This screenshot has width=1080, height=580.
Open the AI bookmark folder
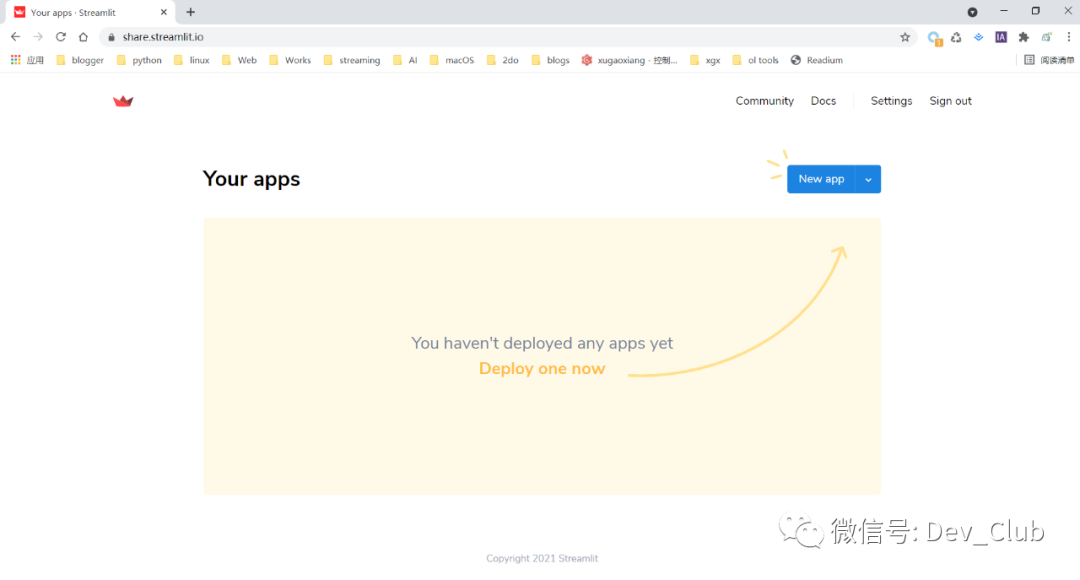(x=405, y=60)
